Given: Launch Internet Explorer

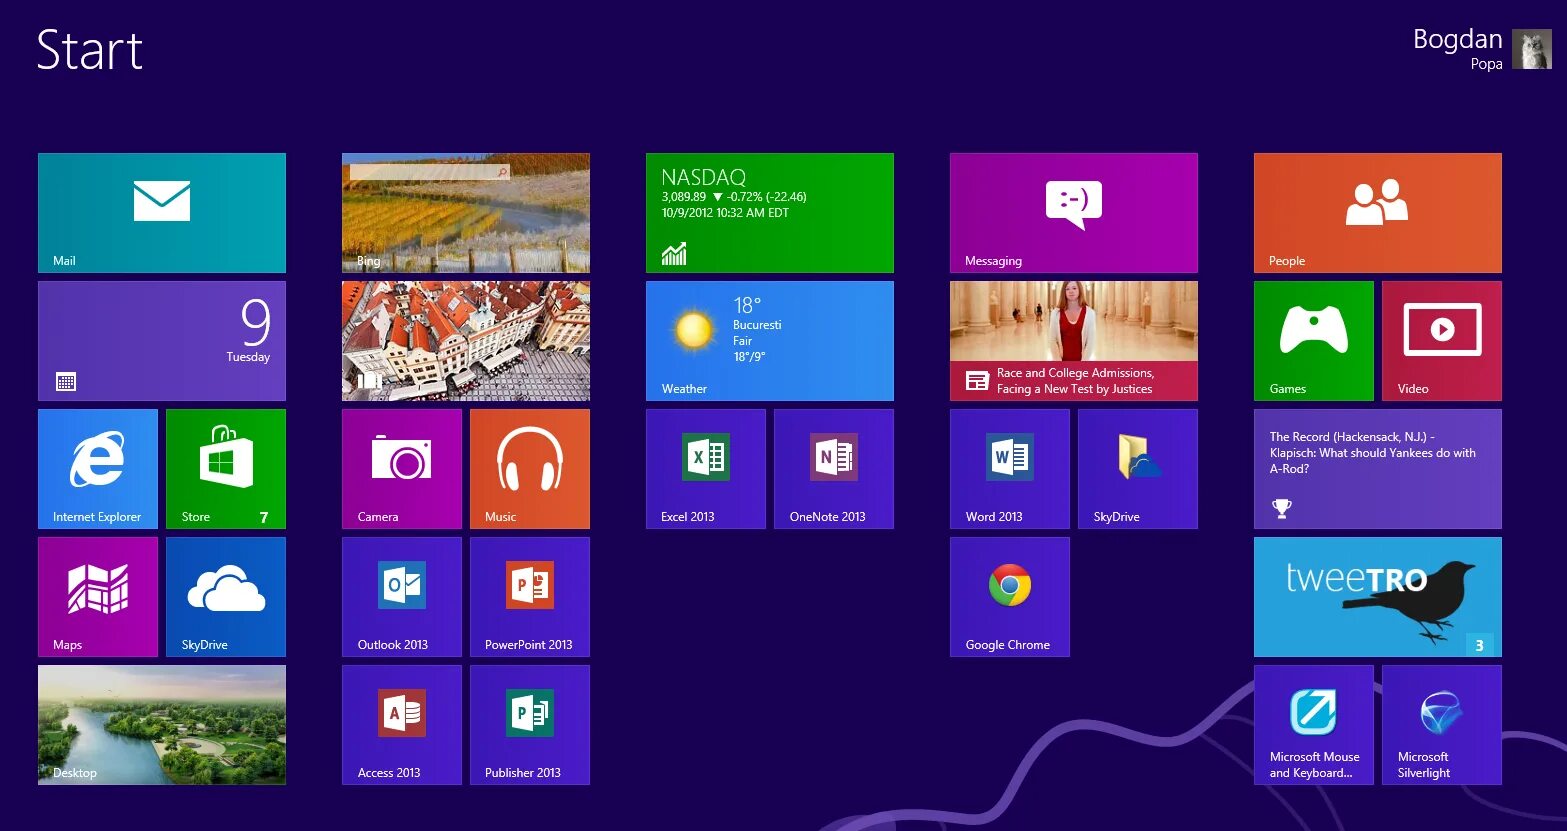Looking at the screenshot, I should pos(98,469).
